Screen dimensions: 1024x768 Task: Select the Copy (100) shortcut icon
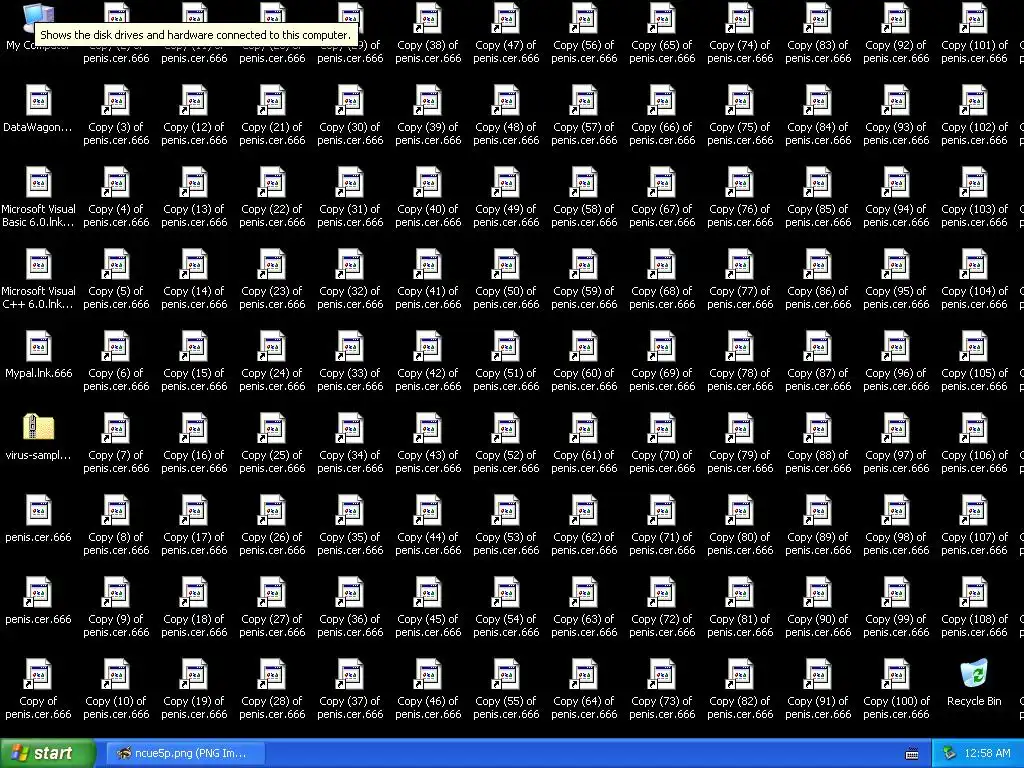pyautogui.click(x=896, y=675)
